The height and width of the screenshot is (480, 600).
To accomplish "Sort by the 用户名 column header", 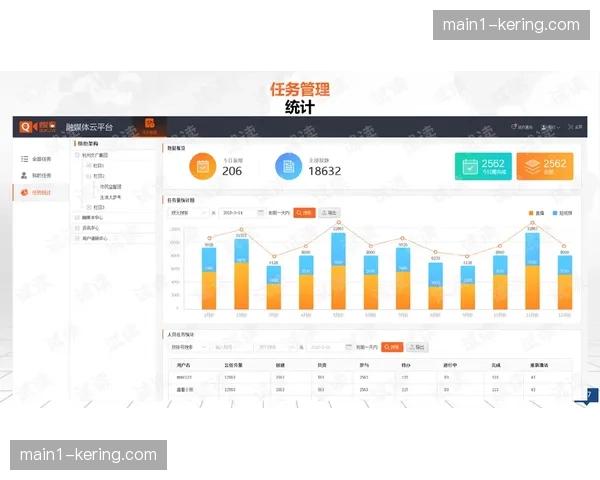I will coord(183,365).
